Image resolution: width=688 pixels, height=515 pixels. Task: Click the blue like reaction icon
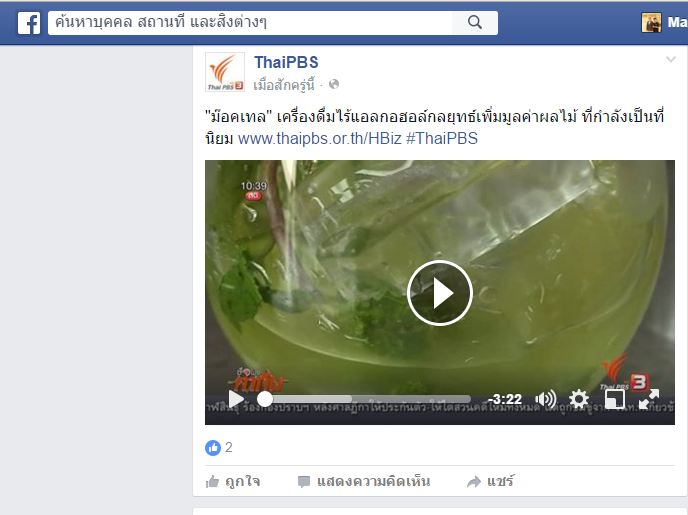pyautogui.click(x=213, y=448)
